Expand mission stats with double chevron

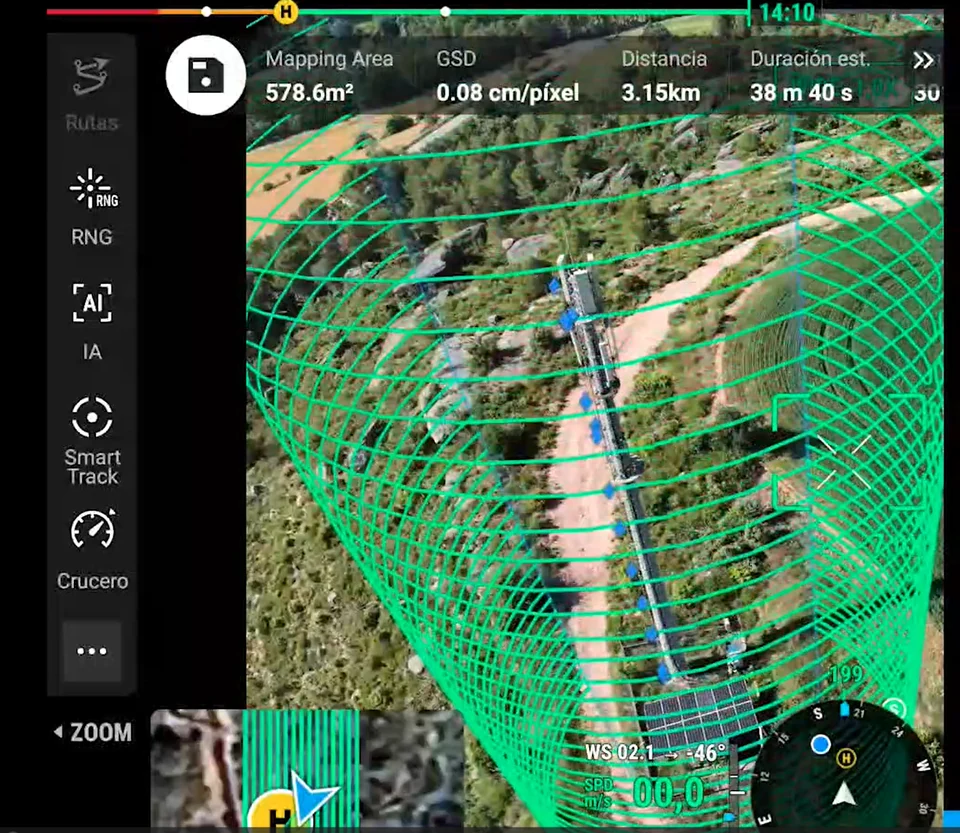923,60
